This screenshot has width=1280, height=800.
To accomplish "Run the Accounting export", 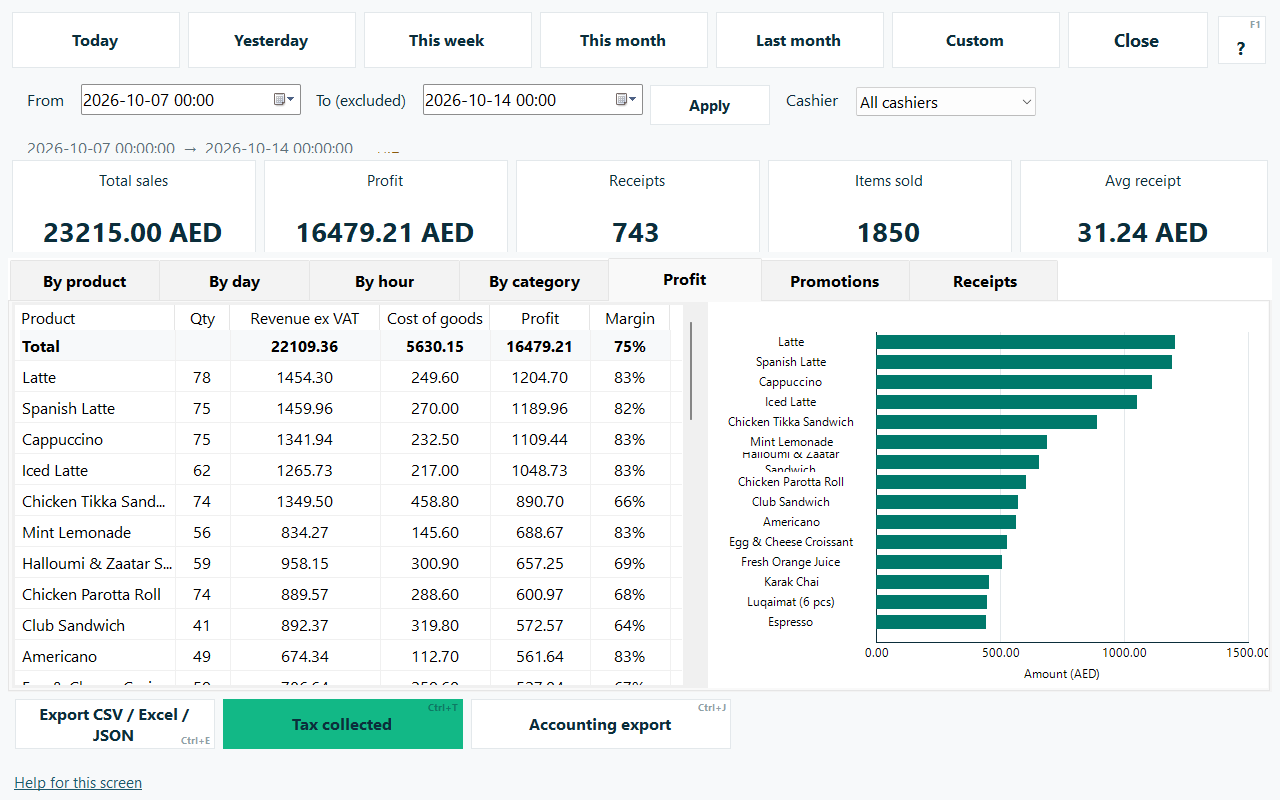I will pyautogui.click(x=601, y=724).
